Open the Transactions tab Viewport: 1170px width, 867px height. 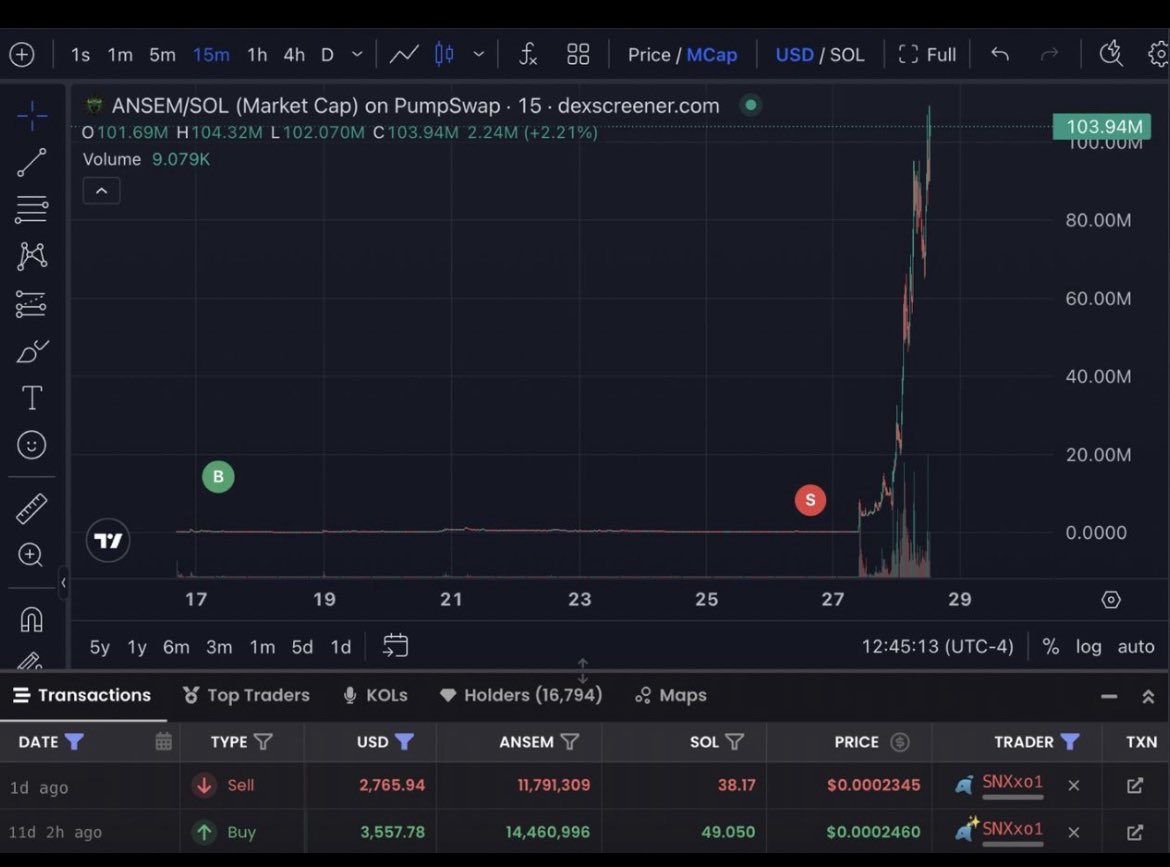point(82,695)
